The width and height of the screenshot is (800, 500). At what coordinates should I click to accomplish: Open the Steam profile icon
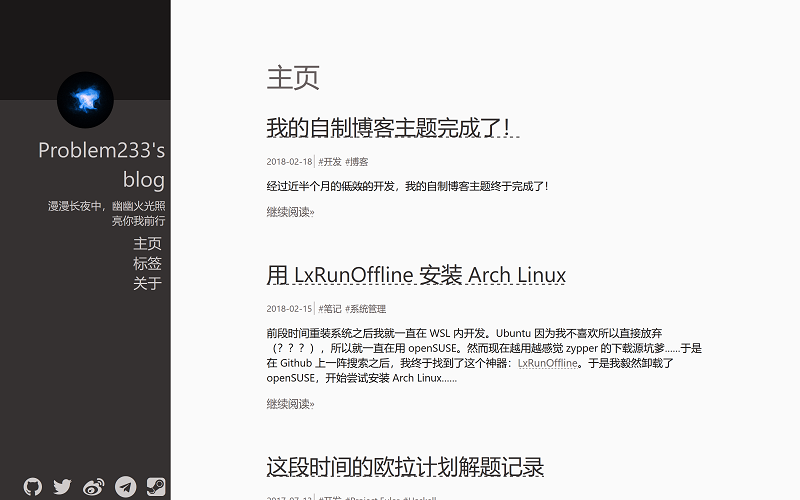click(156, 487)
